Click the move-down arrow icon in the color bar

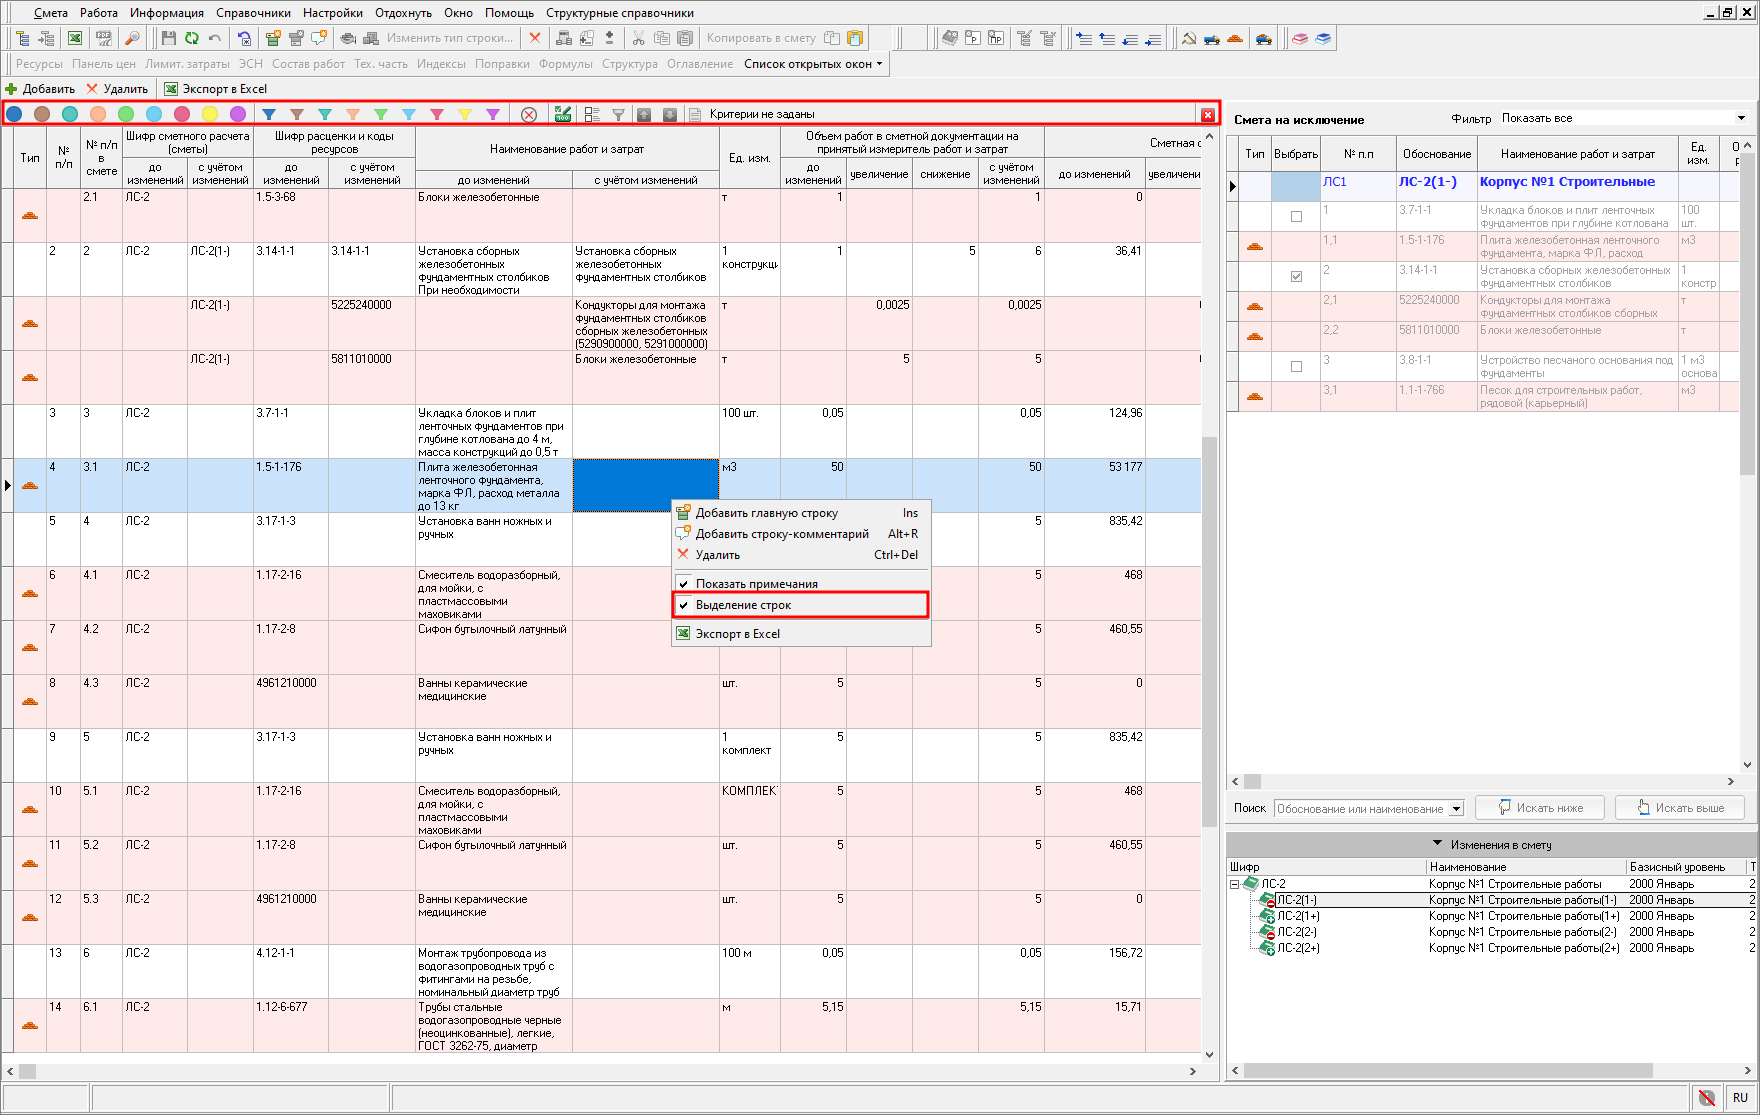670,114
